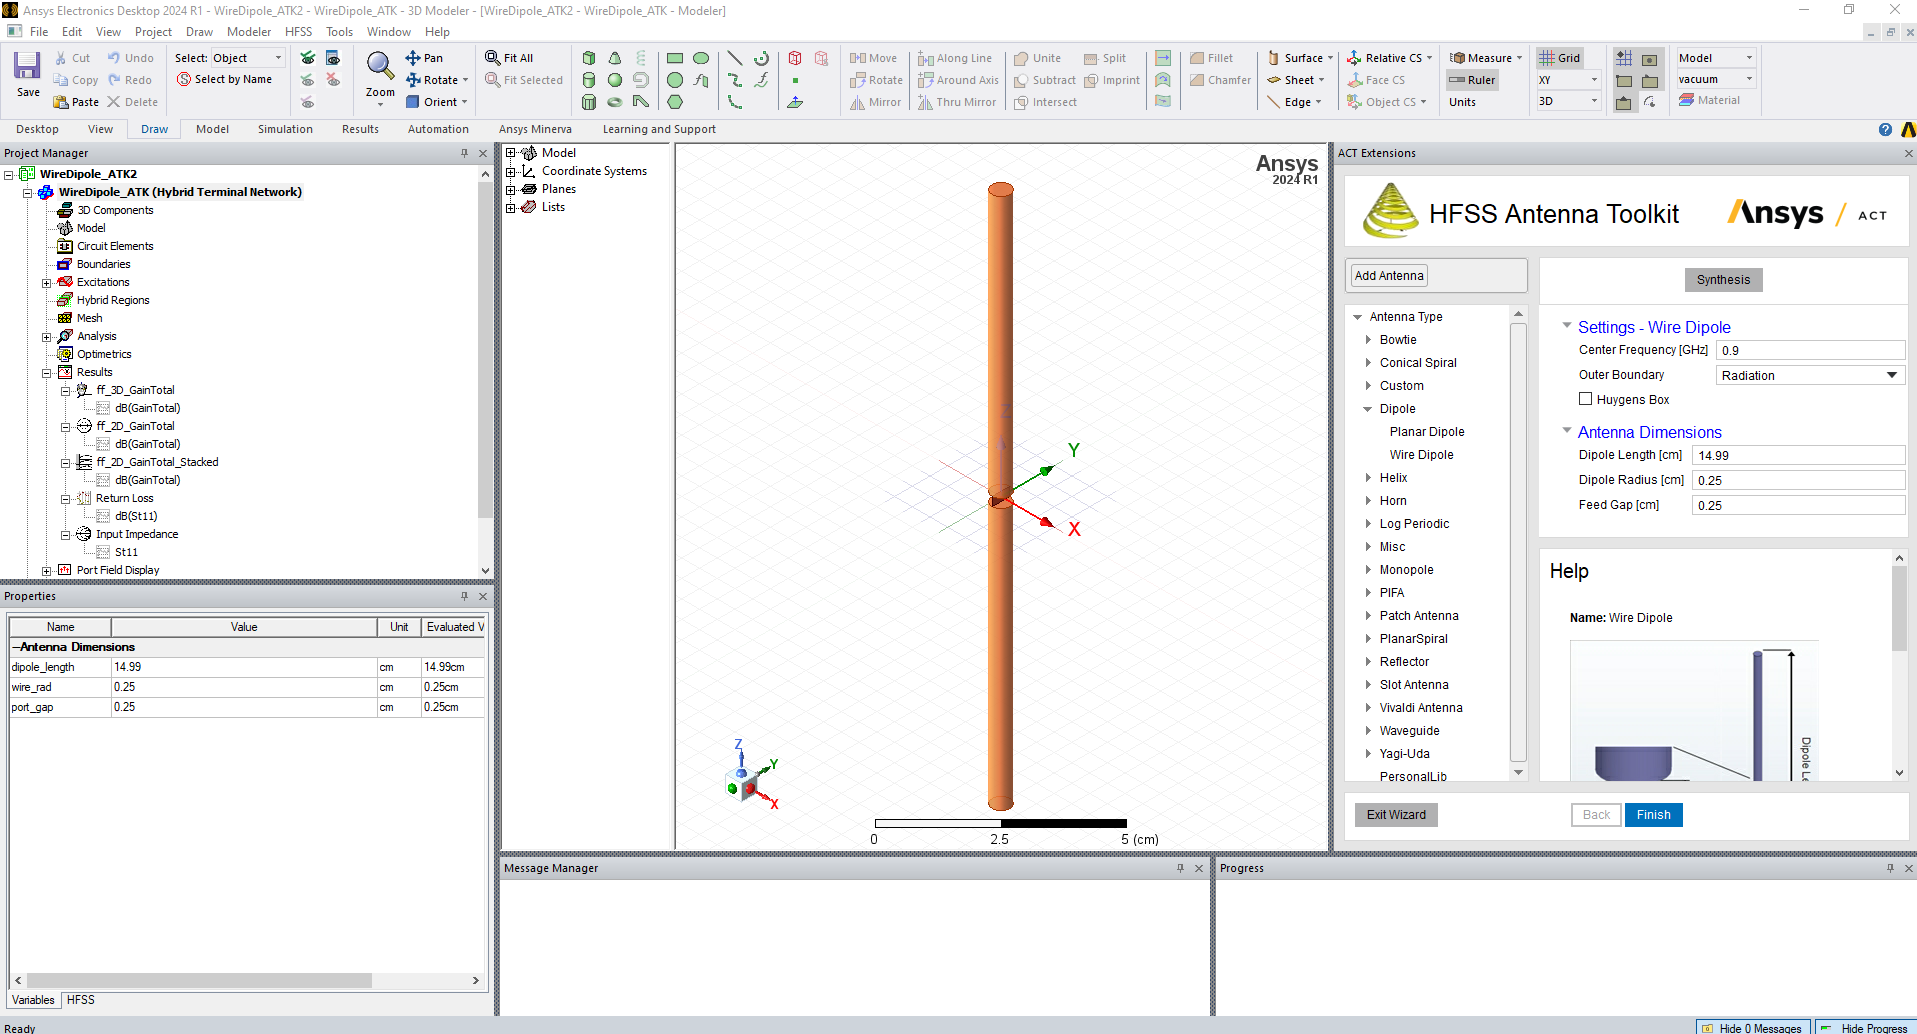Select the Zoom tool

coord(380,68)
